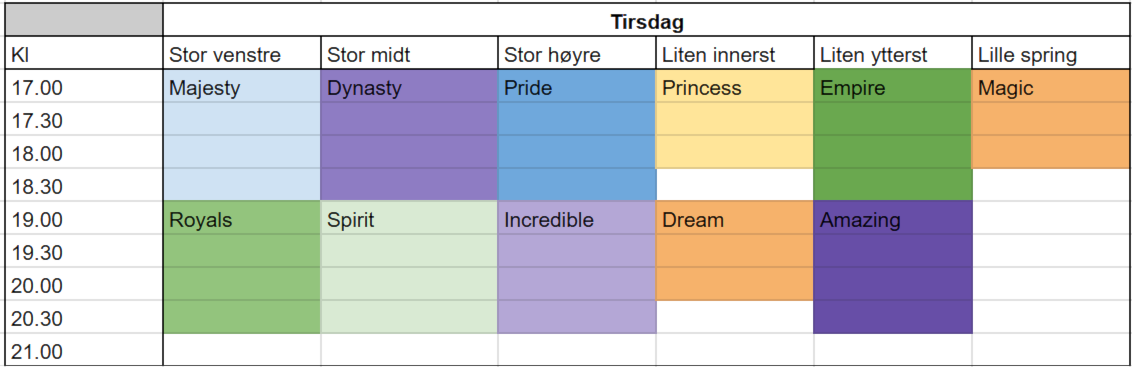
Task: Click the Kl label cell
Action: 84,53
